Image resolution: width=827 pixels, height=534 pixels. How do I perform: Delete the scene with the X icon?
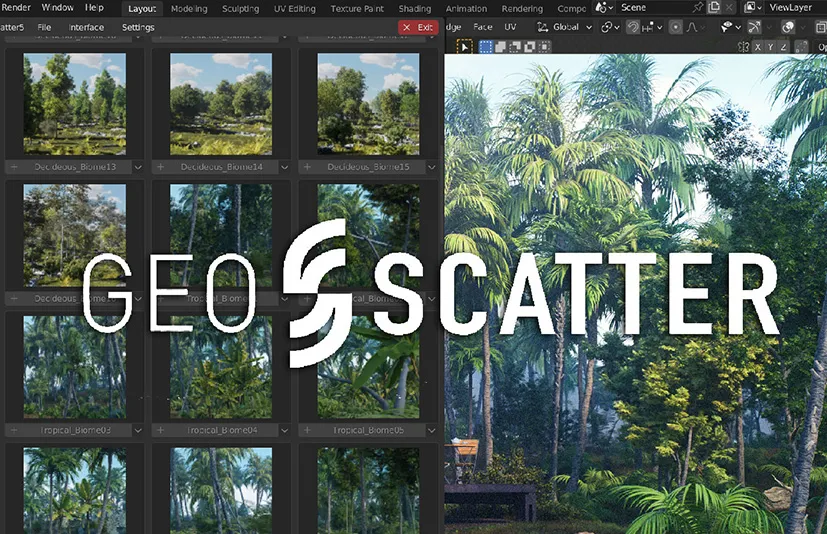point(729,7)
